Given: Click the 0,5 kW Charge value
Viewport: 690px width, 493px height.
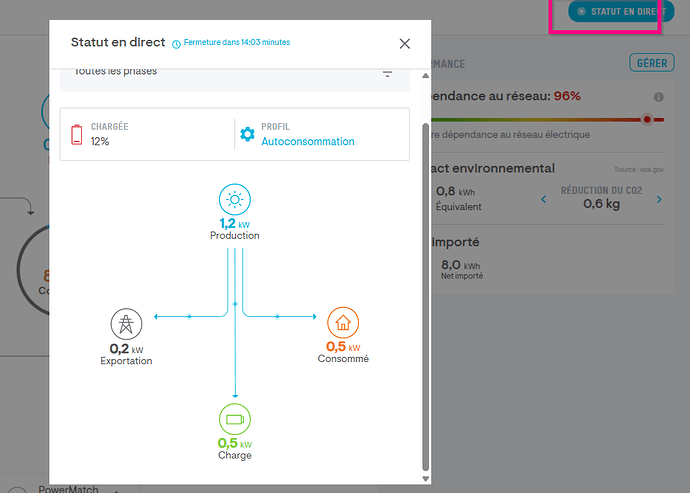Looking at the screenshot, I should (235, 443).
